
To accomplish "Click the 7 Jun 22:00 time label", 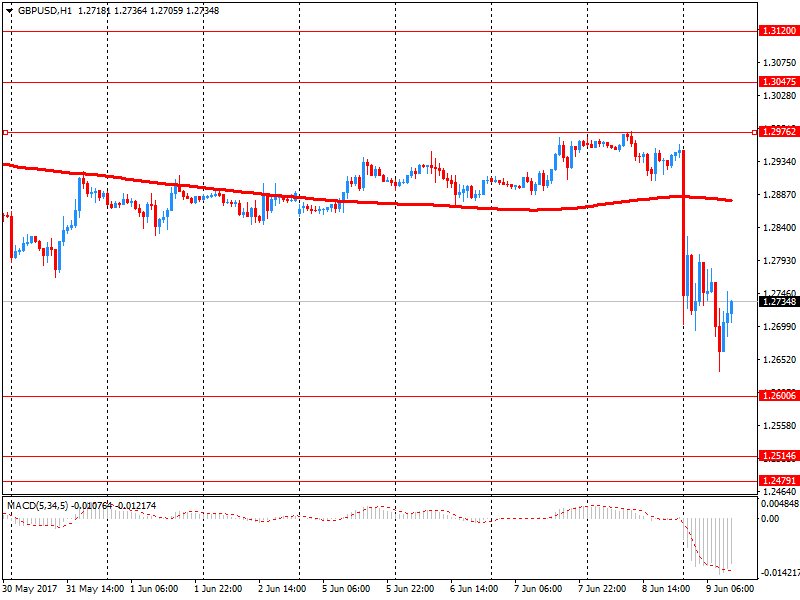I will click(602, 589).
